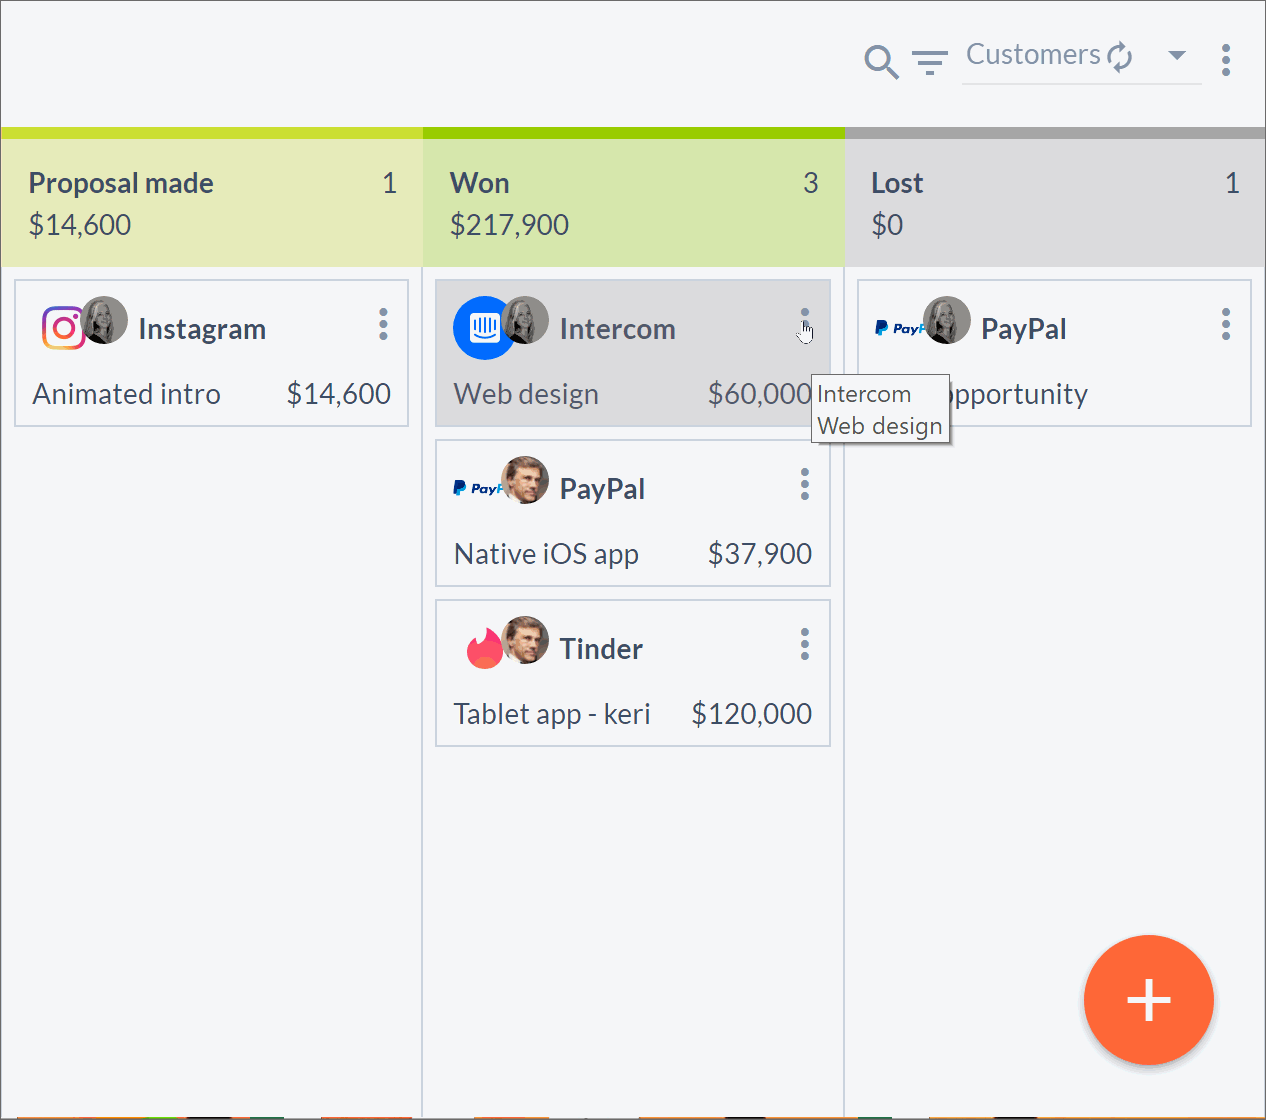Click the refresh sync icon beside Customers
This screenshot has width=1266, height=1120.
coord(1120,56)
